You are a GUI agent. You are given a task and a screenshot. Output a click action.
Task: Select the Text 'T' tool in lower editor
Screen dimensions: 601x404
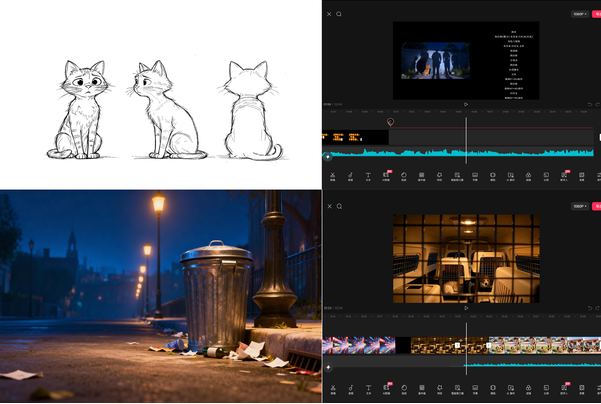tap(369, 387)
